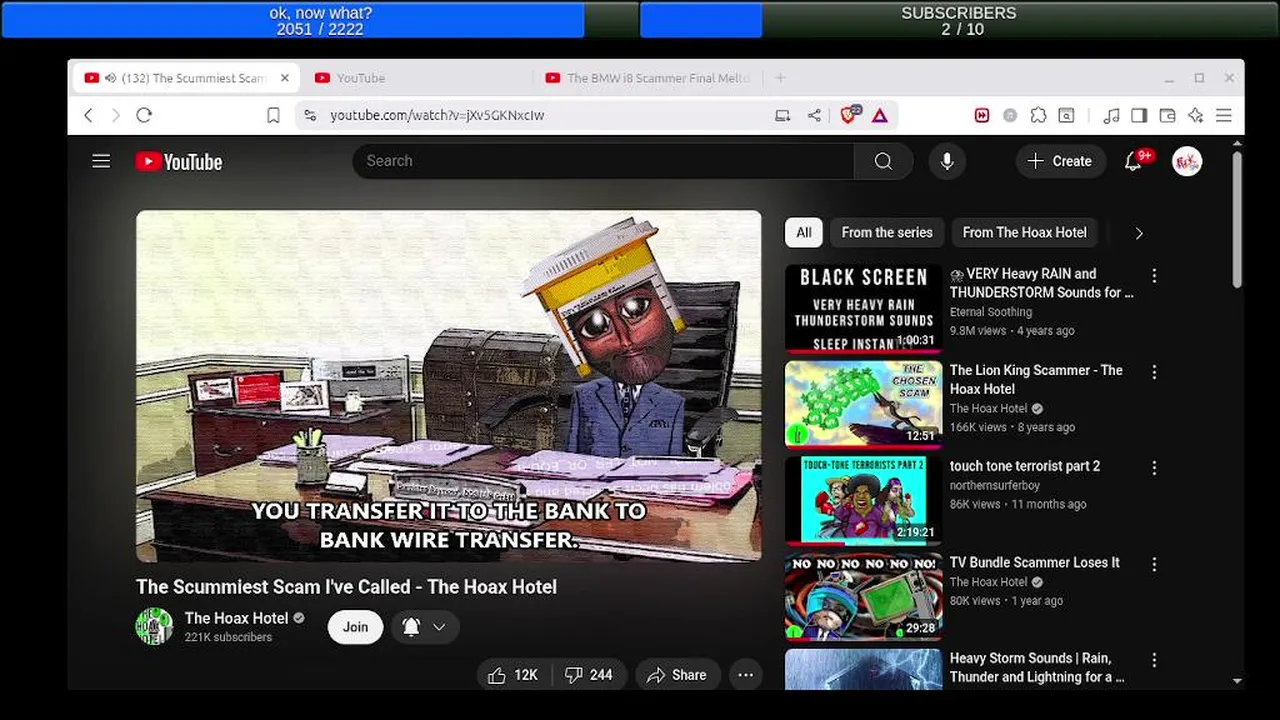This screenshot has height=720, width=1280.
Task: Open the notification preferences bell dropdown
Action: pyautogui.click(x=424, y=627)
